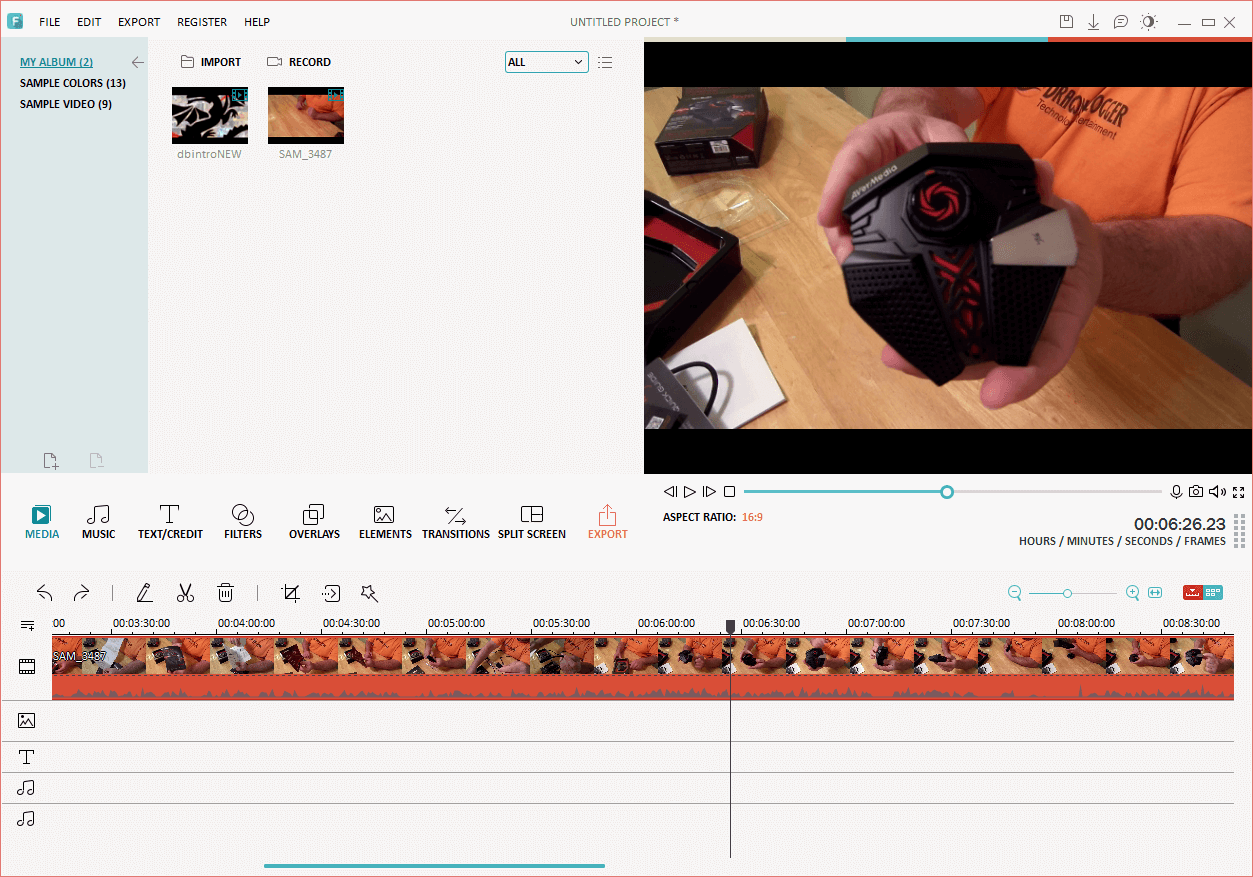
Task: Open the ALL media filter dropdown
Action: tap(546, 62)
